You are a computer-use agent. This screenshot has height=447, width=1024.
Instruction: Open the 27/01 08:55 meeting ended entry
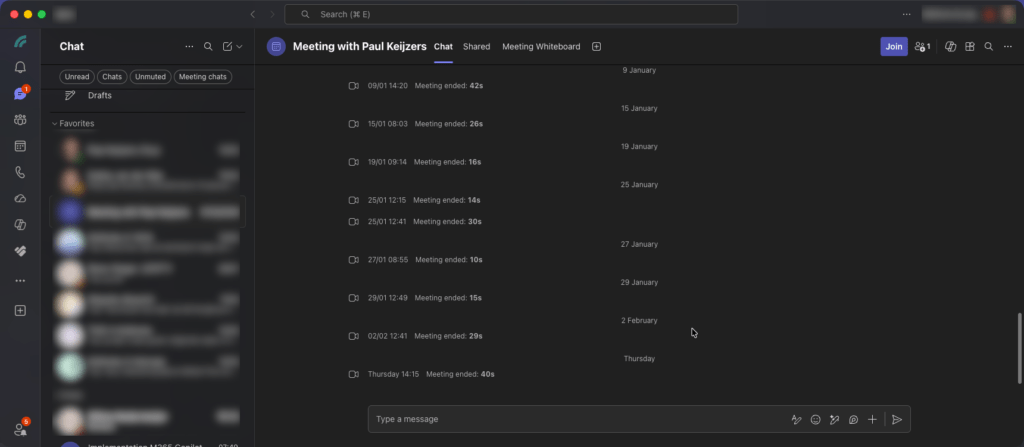[416, 259]
